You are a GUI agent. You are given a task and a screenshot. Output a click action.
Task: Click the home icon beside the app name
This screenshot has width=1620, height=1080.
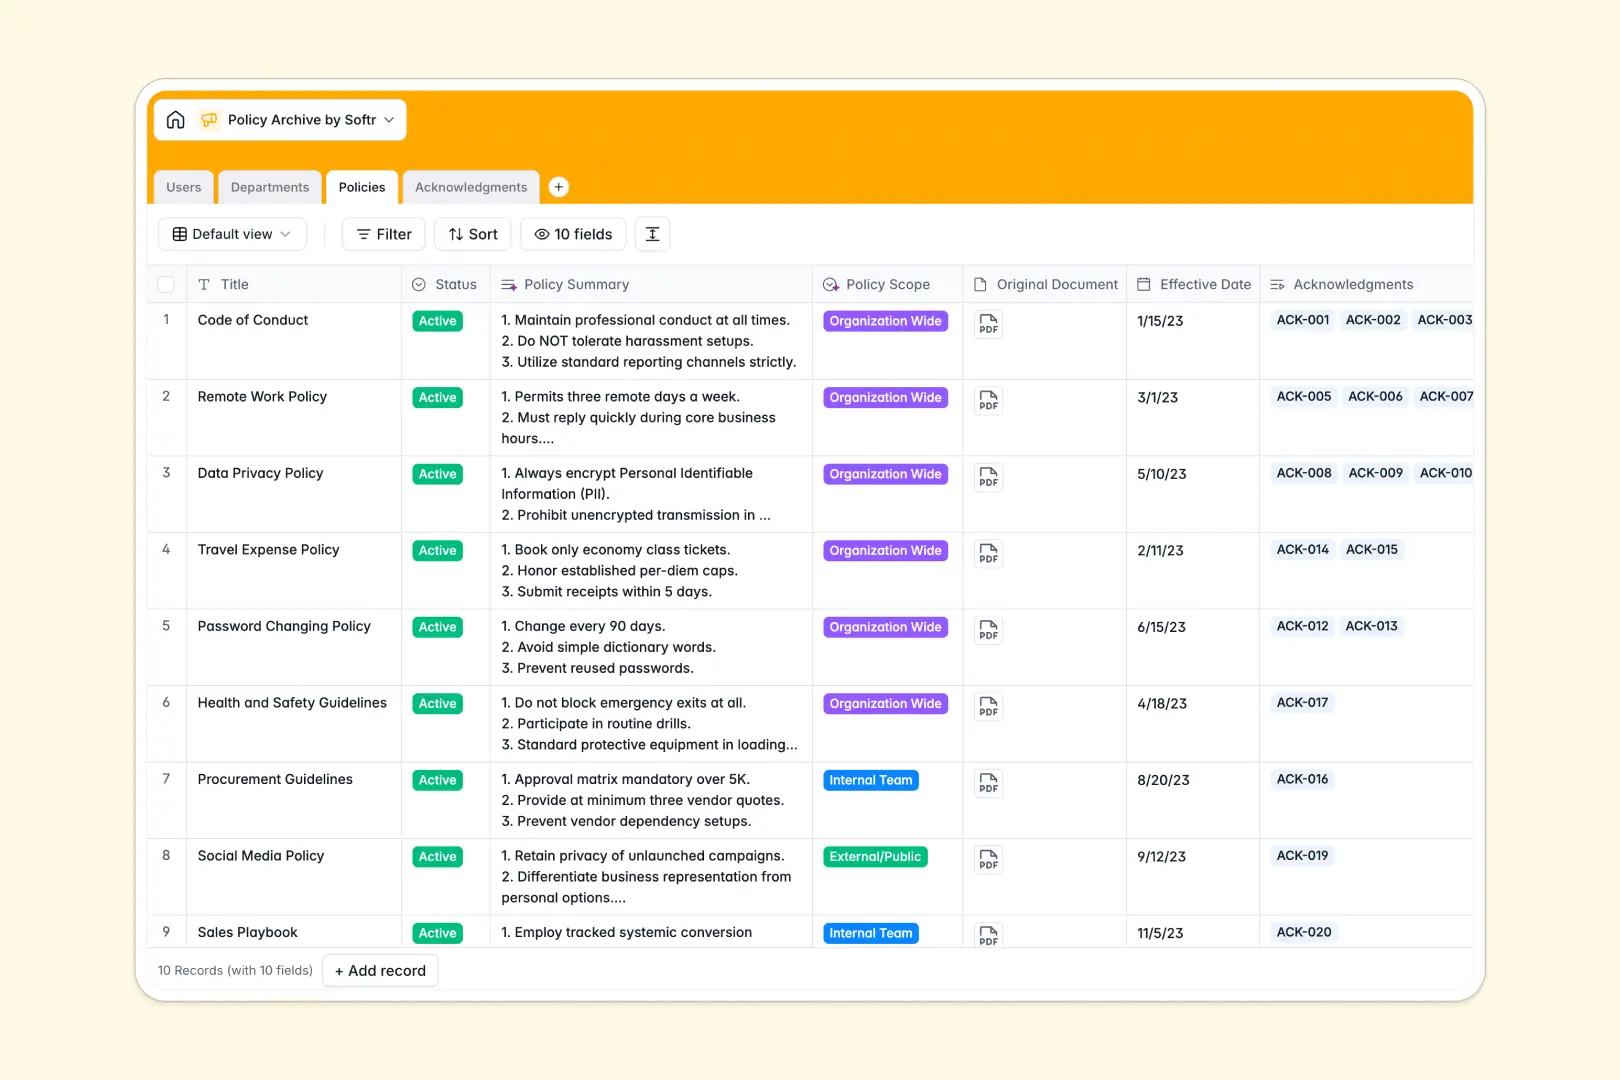(x=175, y=119)
